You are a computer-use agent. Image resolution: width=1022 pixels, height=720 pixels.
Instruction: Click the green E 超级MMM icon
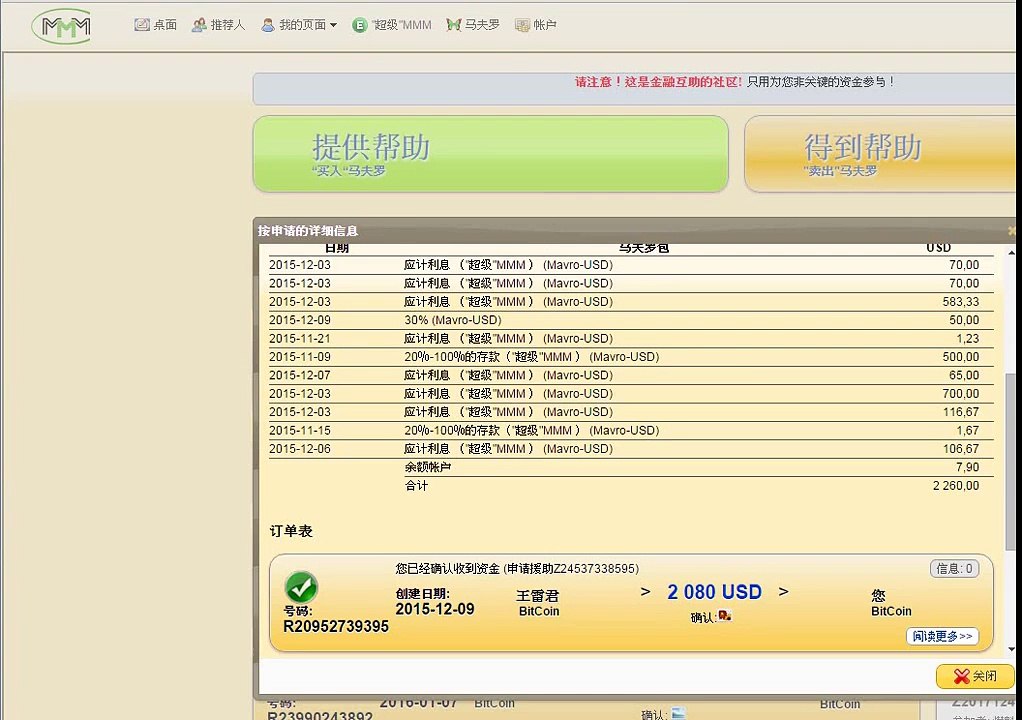(360, 25)
